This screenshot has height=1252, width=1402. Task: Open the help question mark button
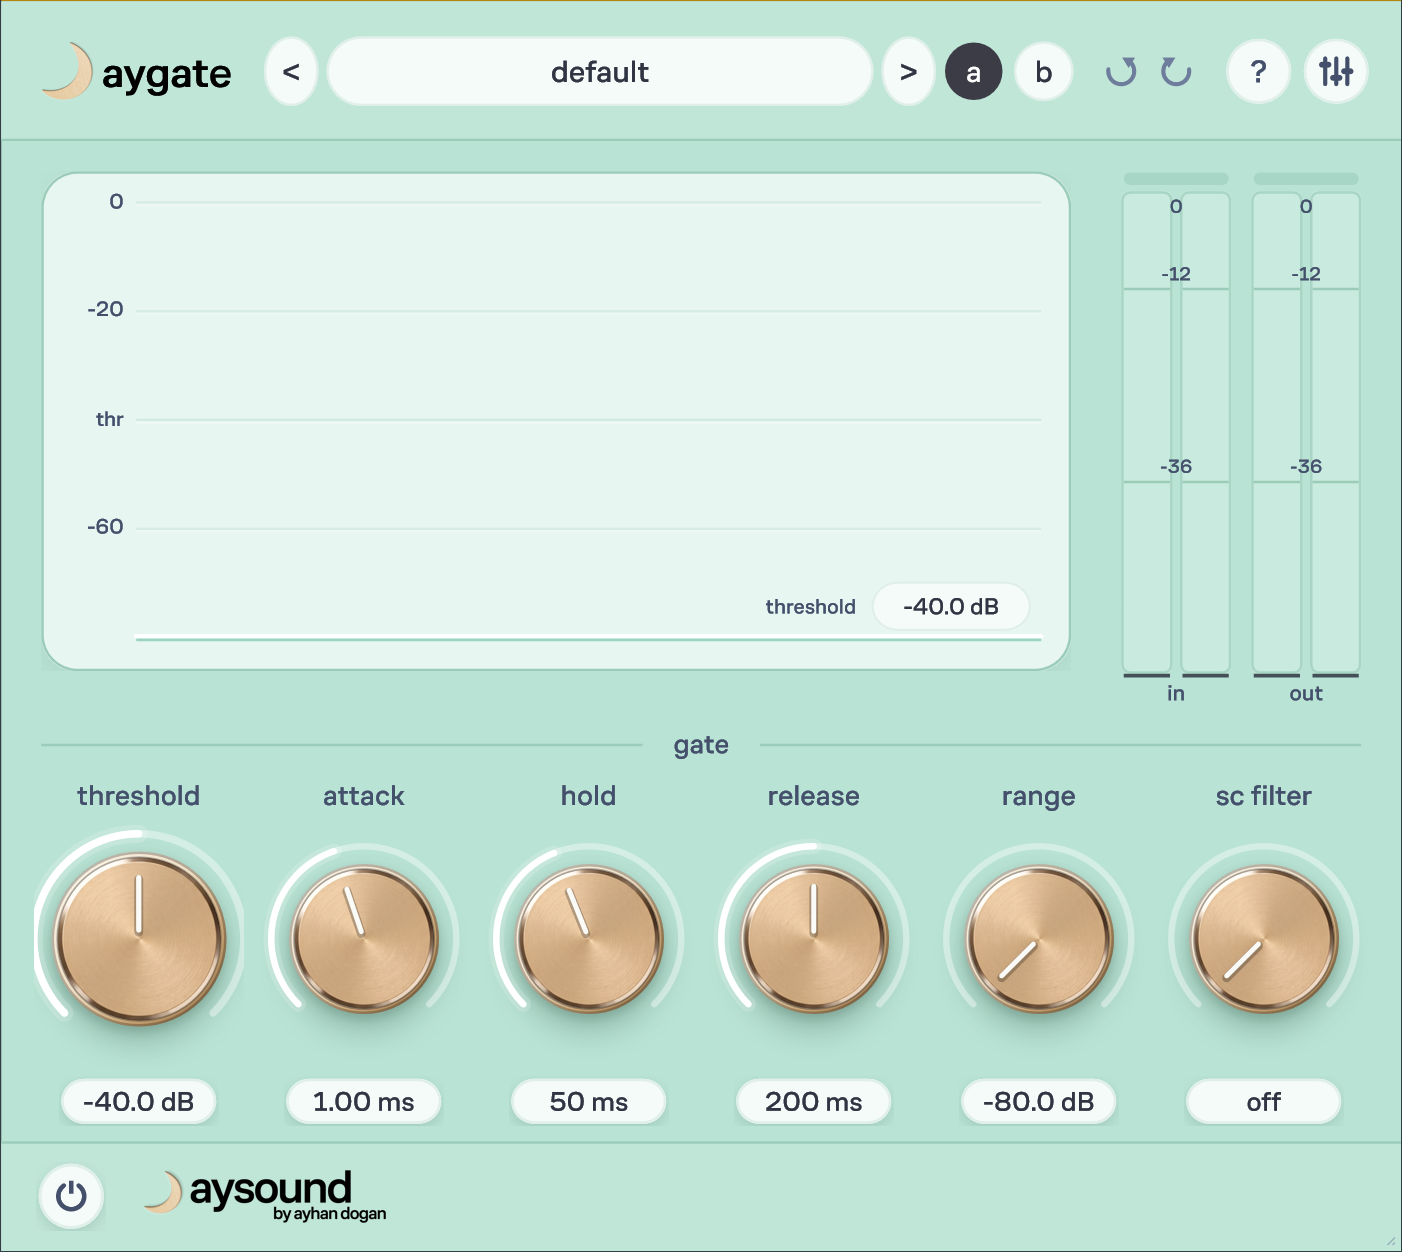pyautogui.click(x=1258, y=72)
